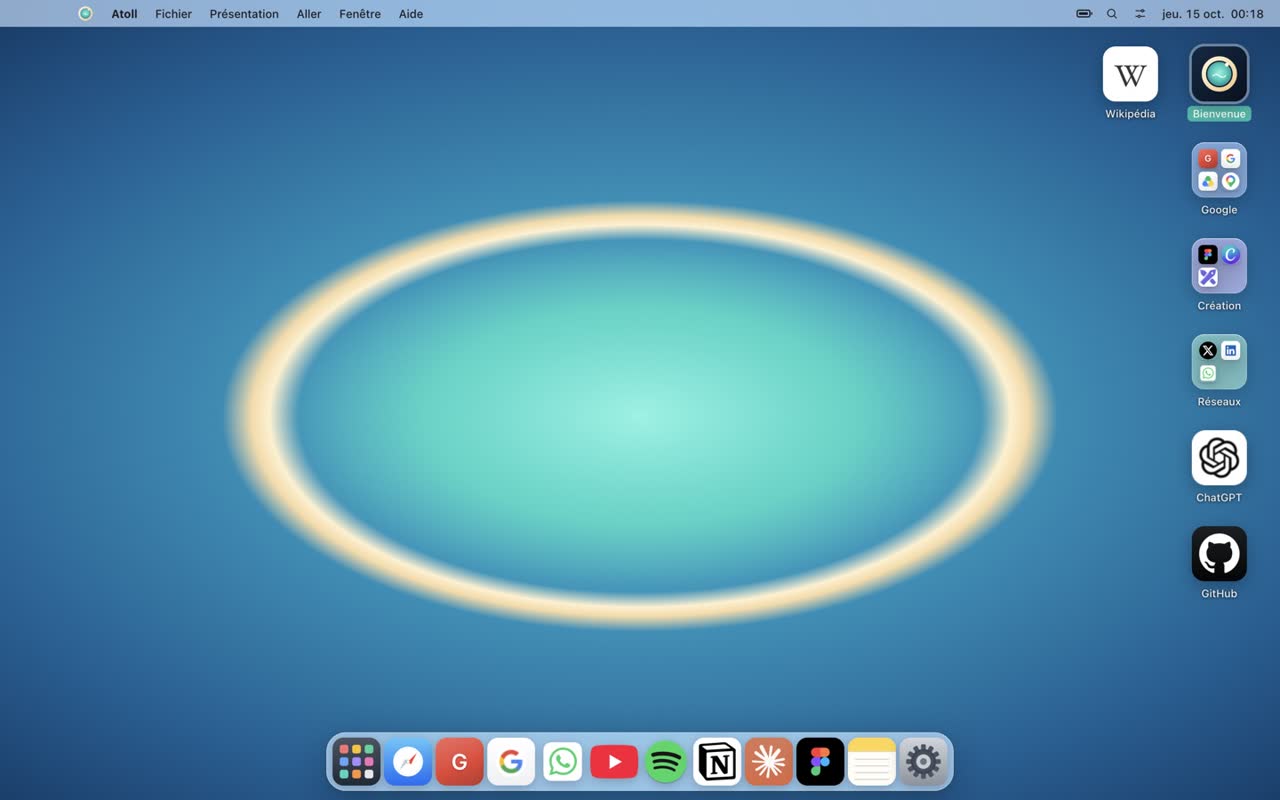Open YouTube from the dock
1280x800 pixels.
click(614, 762)
